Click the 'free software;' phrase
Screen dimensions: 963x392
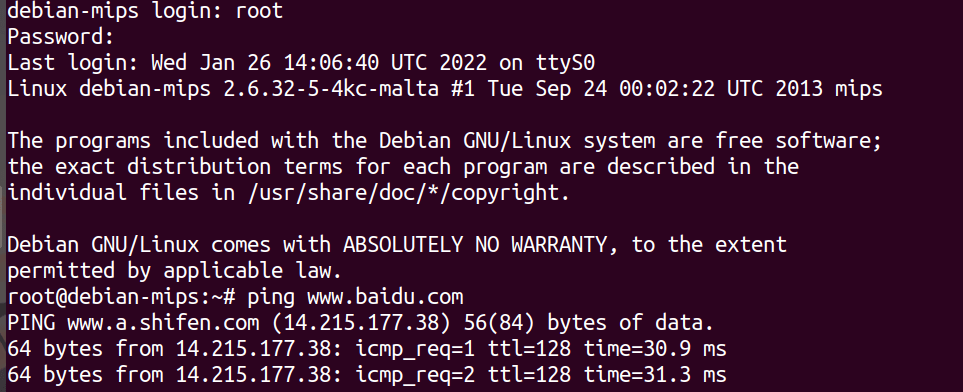[798, 141]
